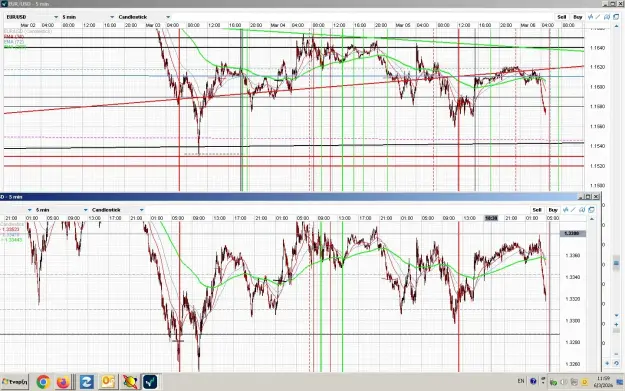
Task: Click the scroll-up arrow on the lower chart price axis
Action: (592, 219)
